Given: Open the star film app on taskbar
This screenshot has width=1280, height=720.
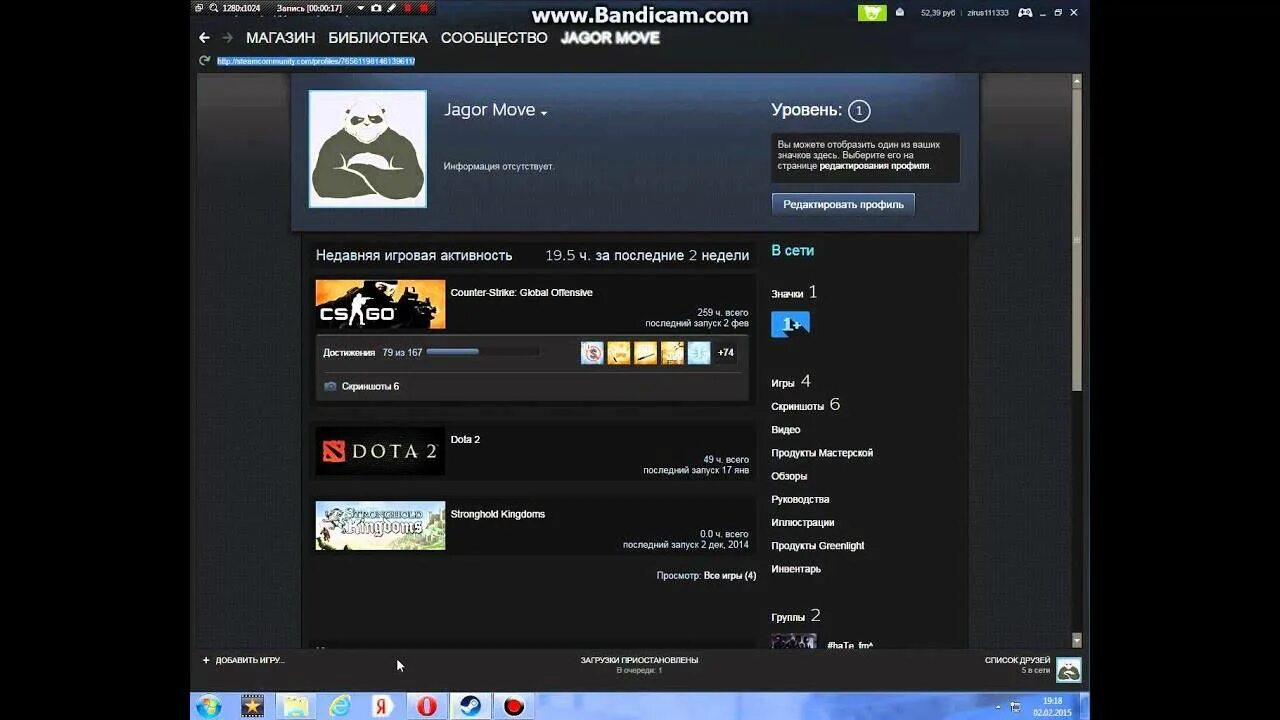Looking at the screenshot, I should click(253, 706).
